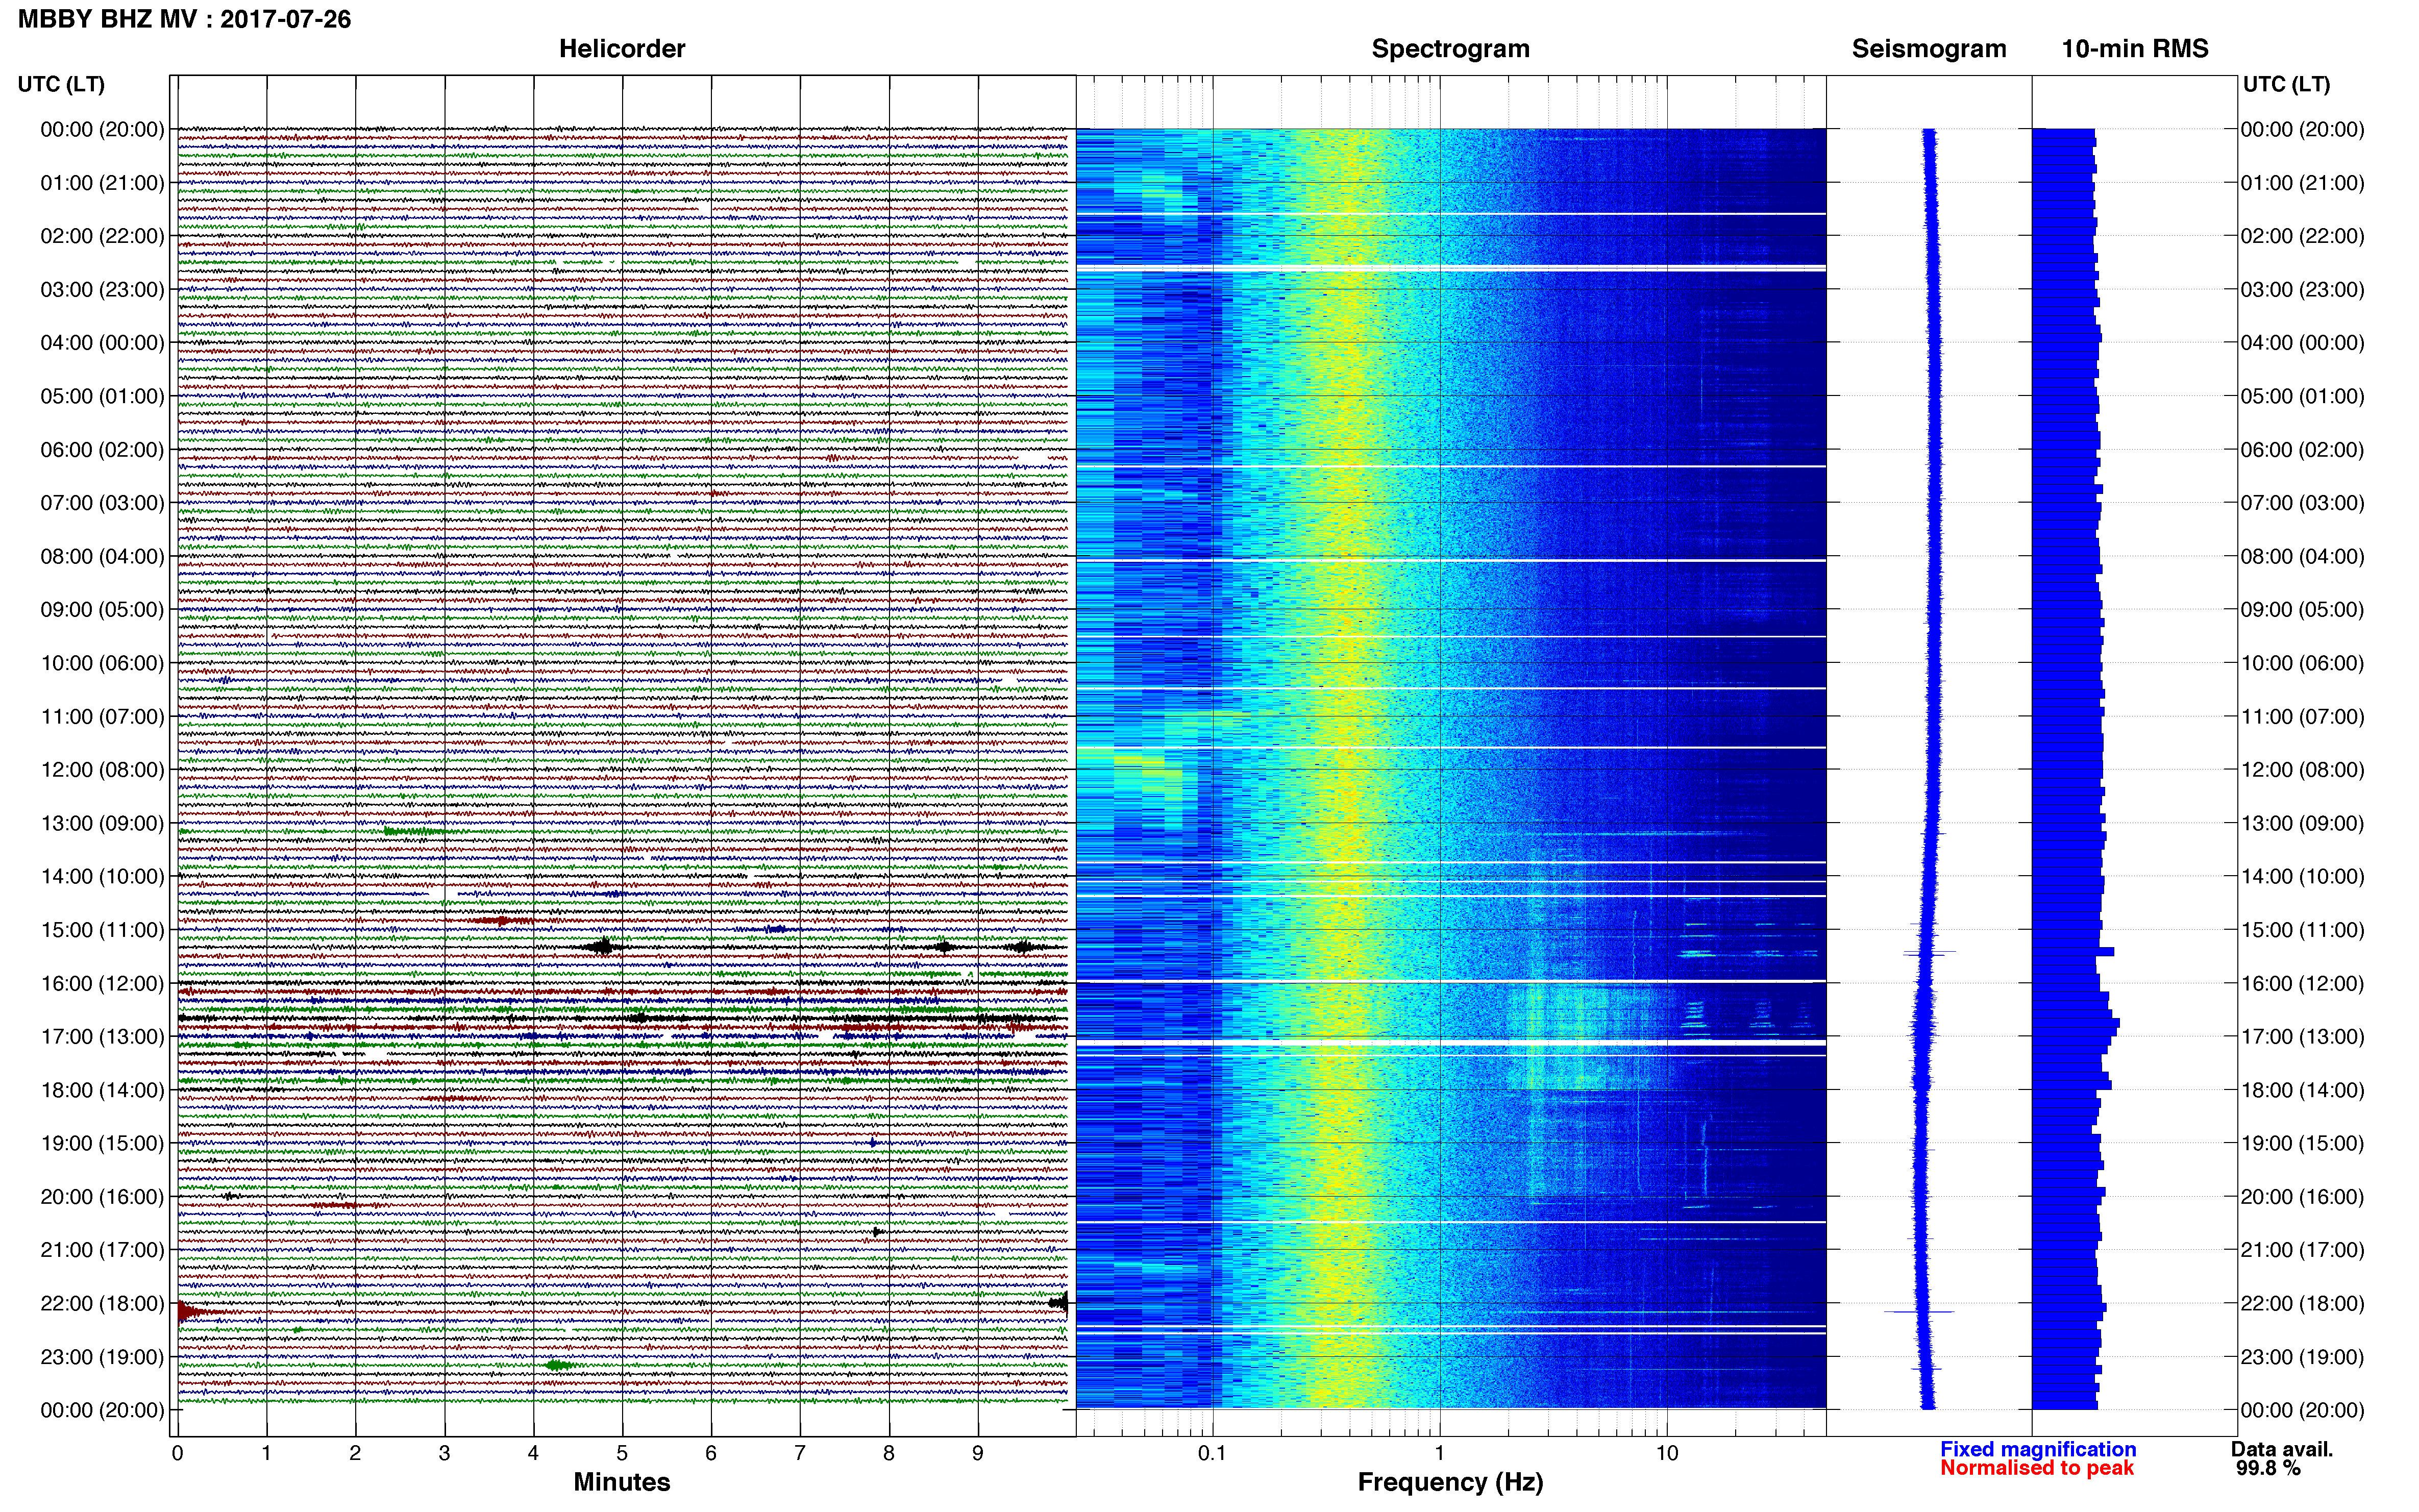
Task: Select the 'Helicorder' panel heading
Action: [x=621, y=49]
